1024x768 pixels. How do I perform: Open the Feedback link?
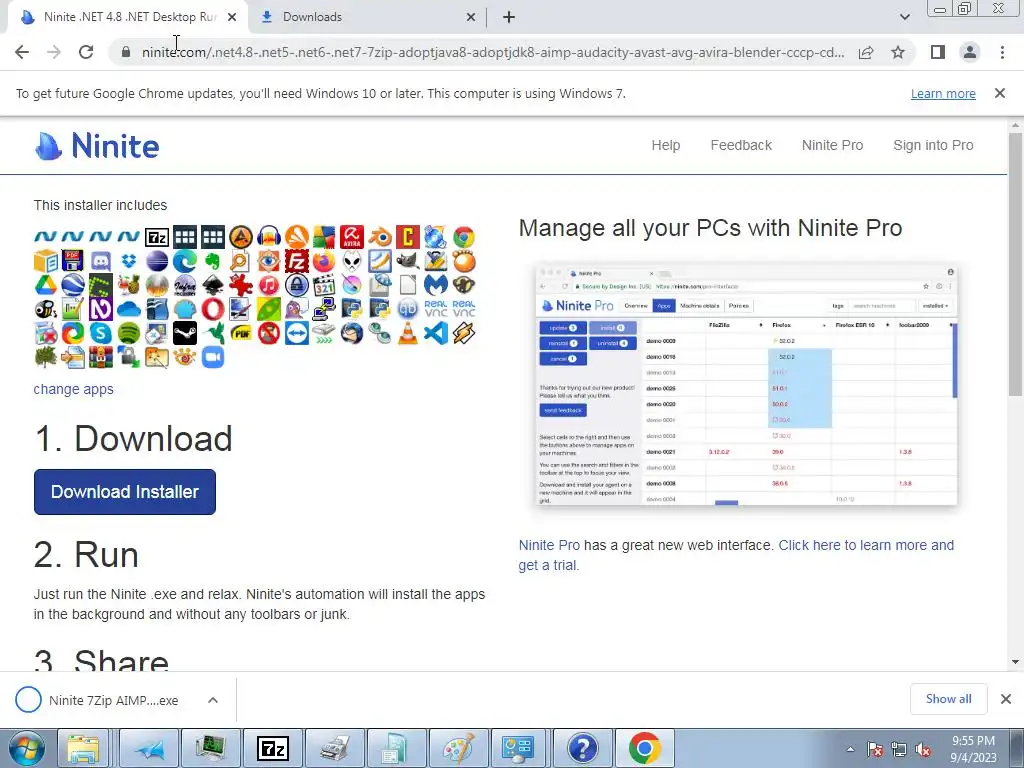(741, 145)
